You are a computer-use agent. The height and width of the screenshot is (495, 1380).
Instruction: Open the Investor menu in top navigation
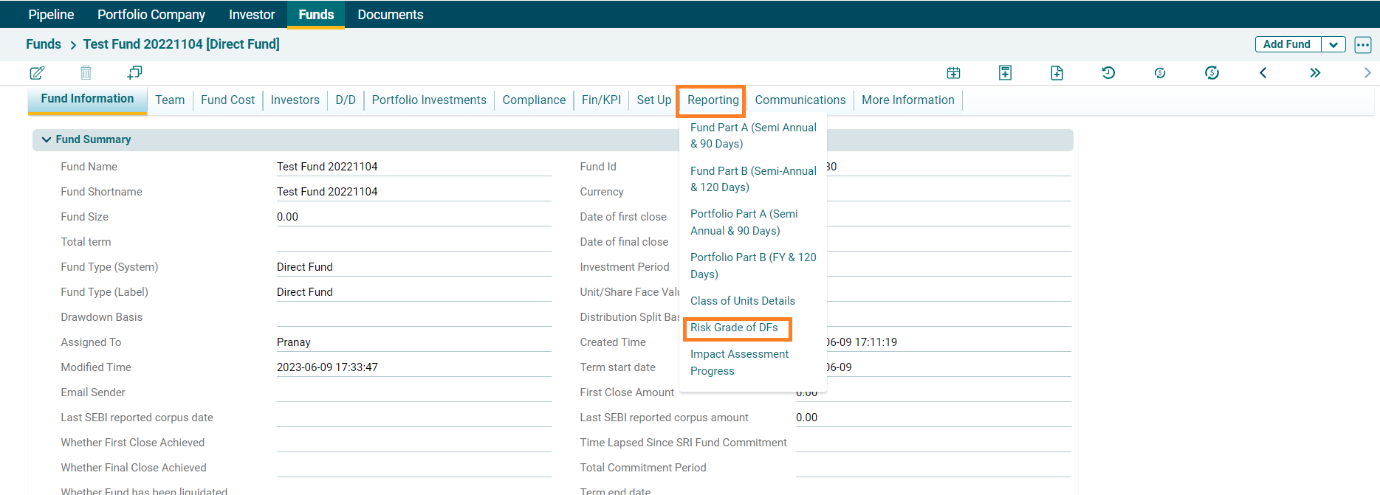click(251, 15)
